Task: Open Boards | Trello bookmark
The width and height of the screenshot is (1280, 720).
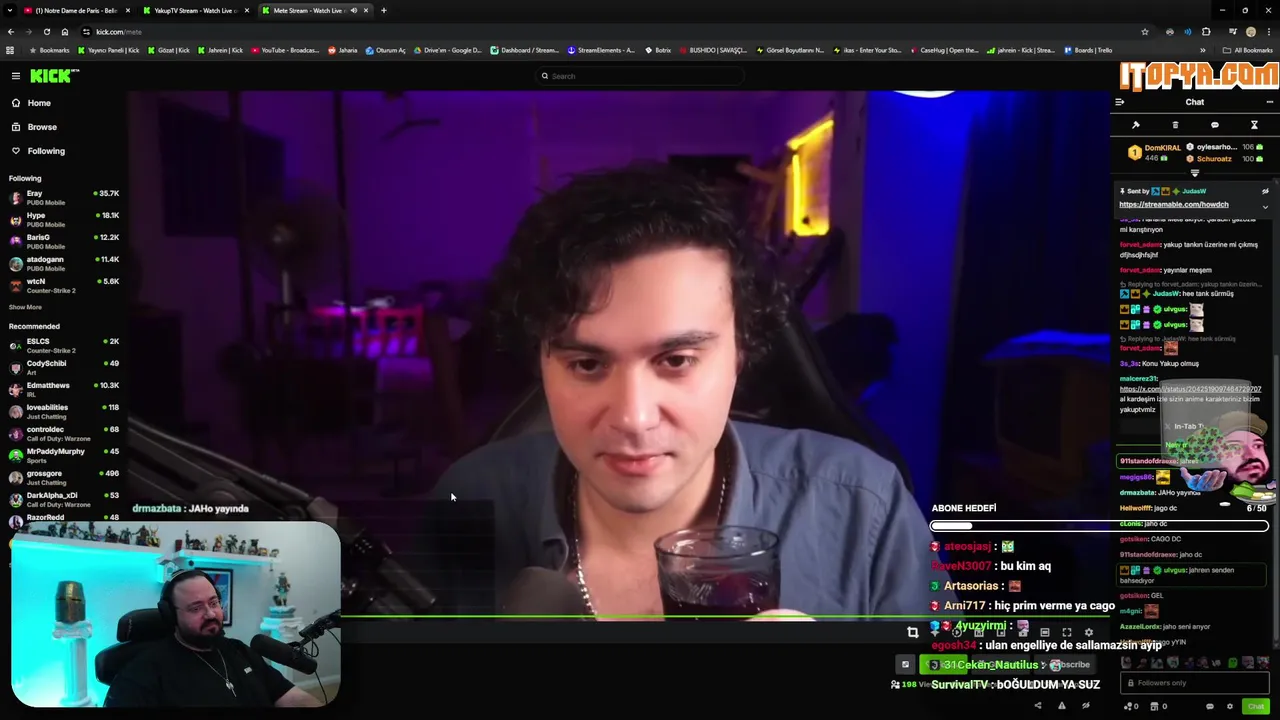Action: (x=1088, y=50)
